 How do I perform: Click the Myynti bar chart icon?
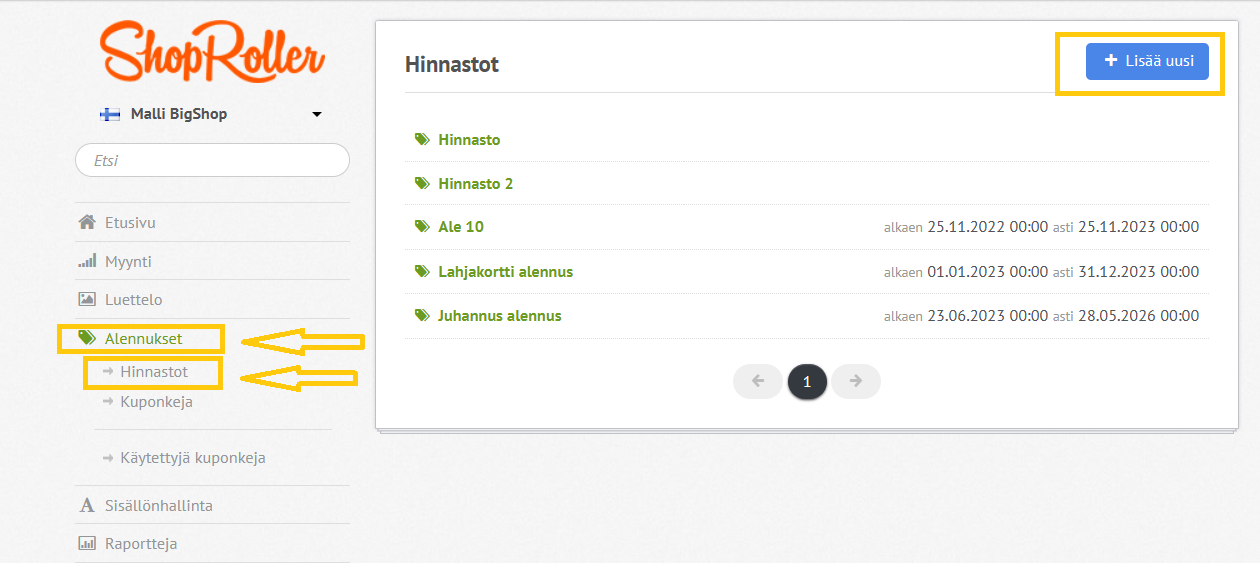coord(87,261)
